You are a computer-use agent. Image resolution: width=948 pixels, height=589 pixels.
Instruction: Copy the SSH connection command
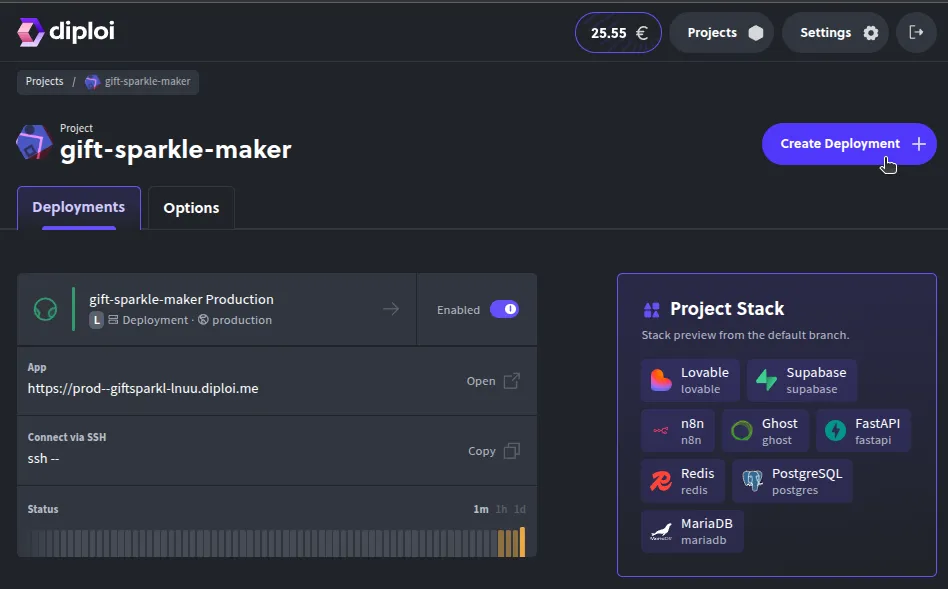(494, 451)
